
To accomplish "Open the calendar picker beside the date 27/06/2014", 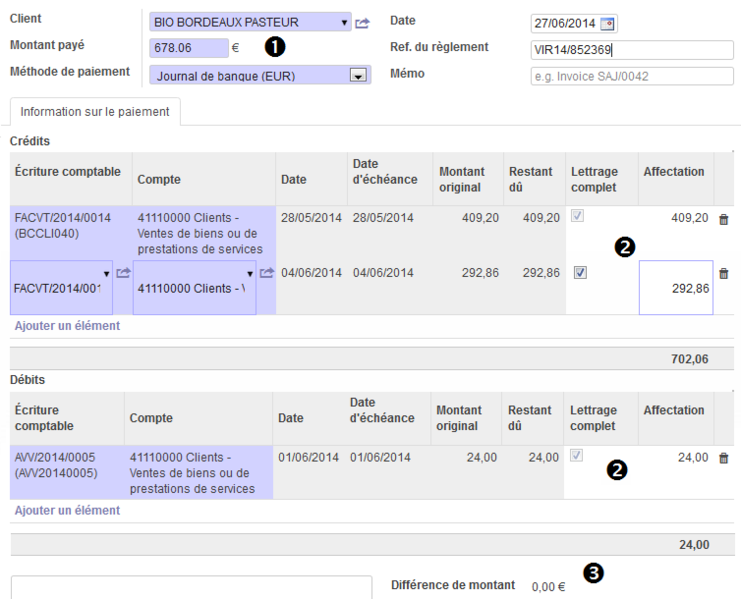I will 607,24.
